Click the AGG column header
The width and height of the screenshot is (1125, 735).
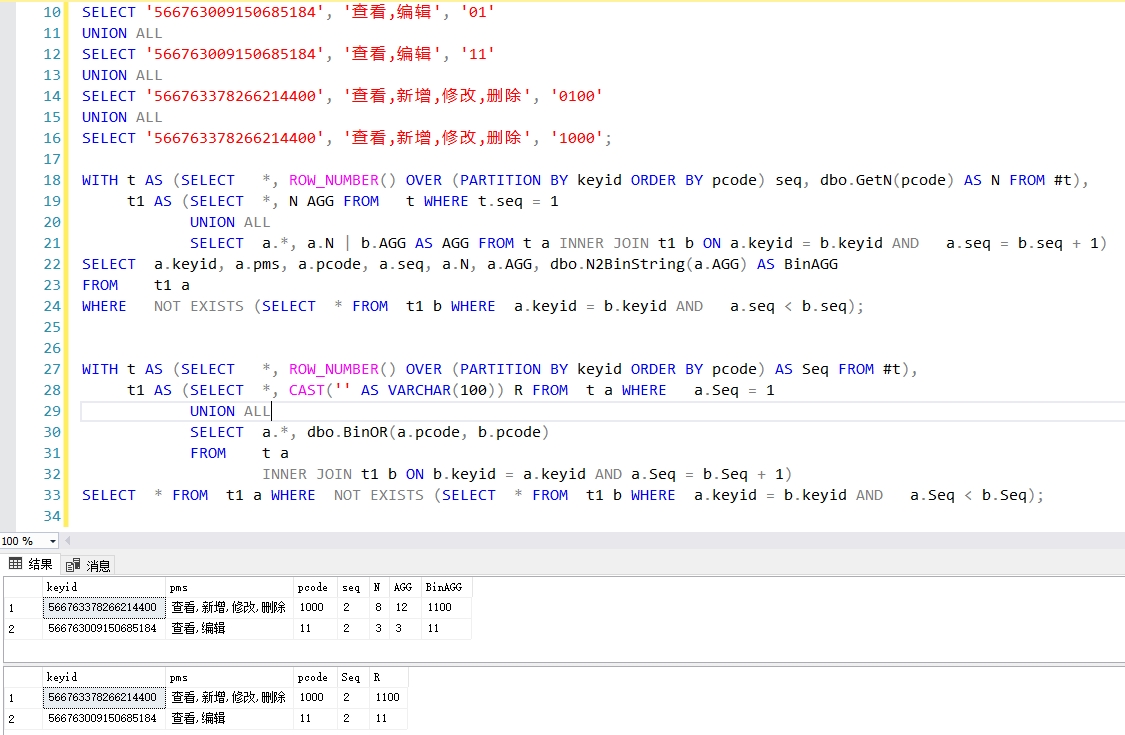pyautogui.click(x=403, y=587)
